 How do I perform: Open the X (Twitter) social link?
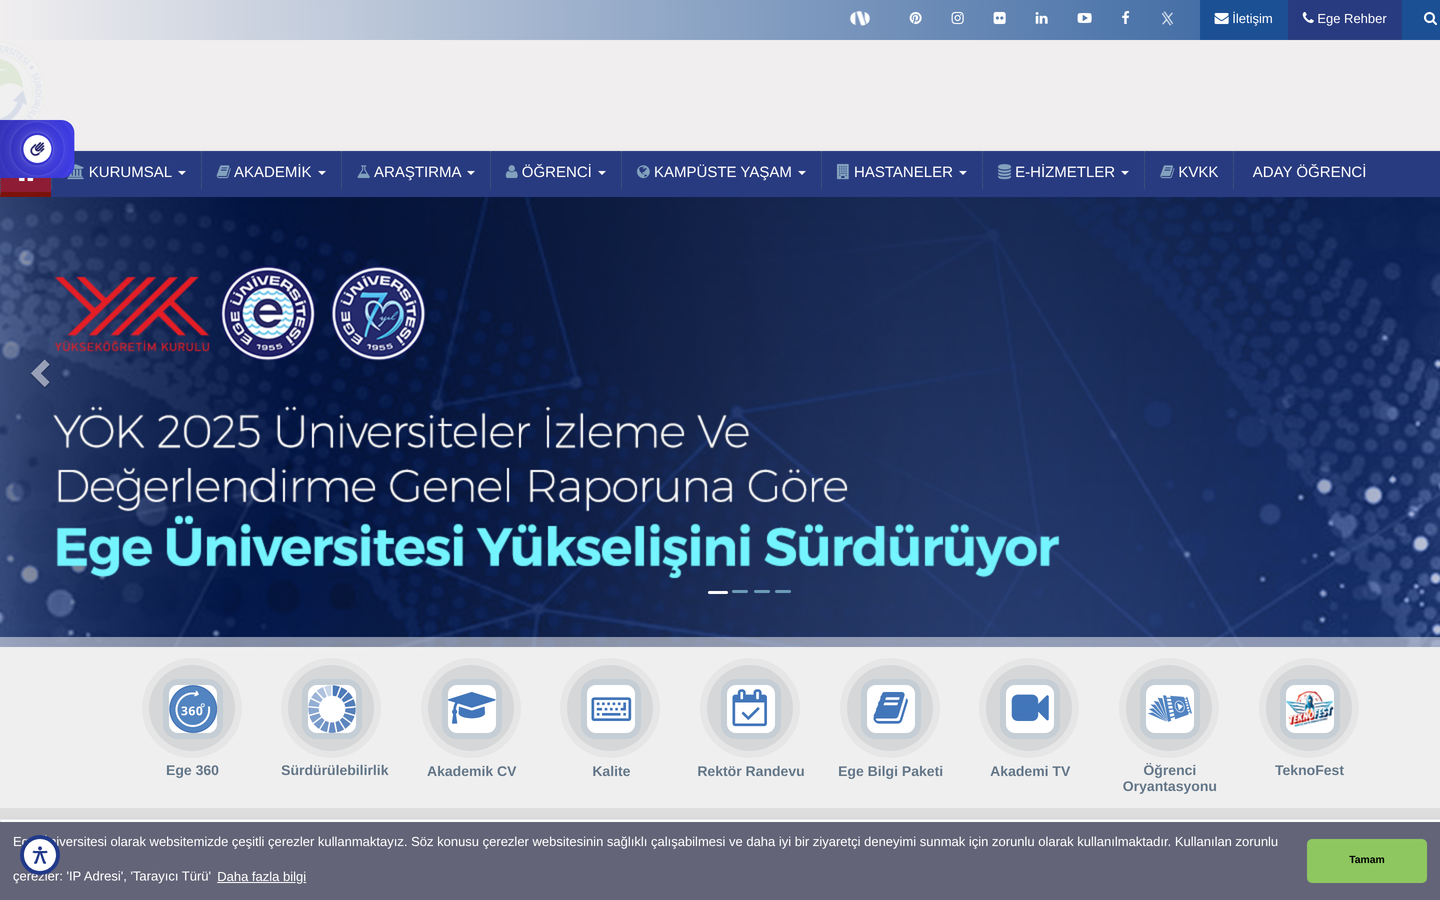pos(1167,18)
